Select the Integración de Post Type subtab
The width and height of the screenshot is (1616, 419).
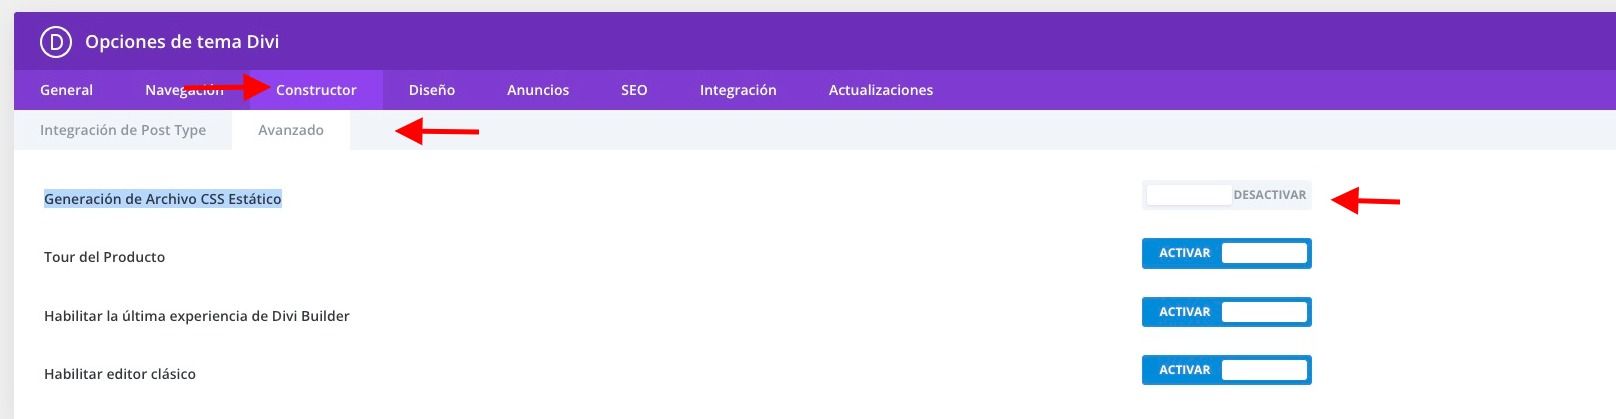coord(123,130)
